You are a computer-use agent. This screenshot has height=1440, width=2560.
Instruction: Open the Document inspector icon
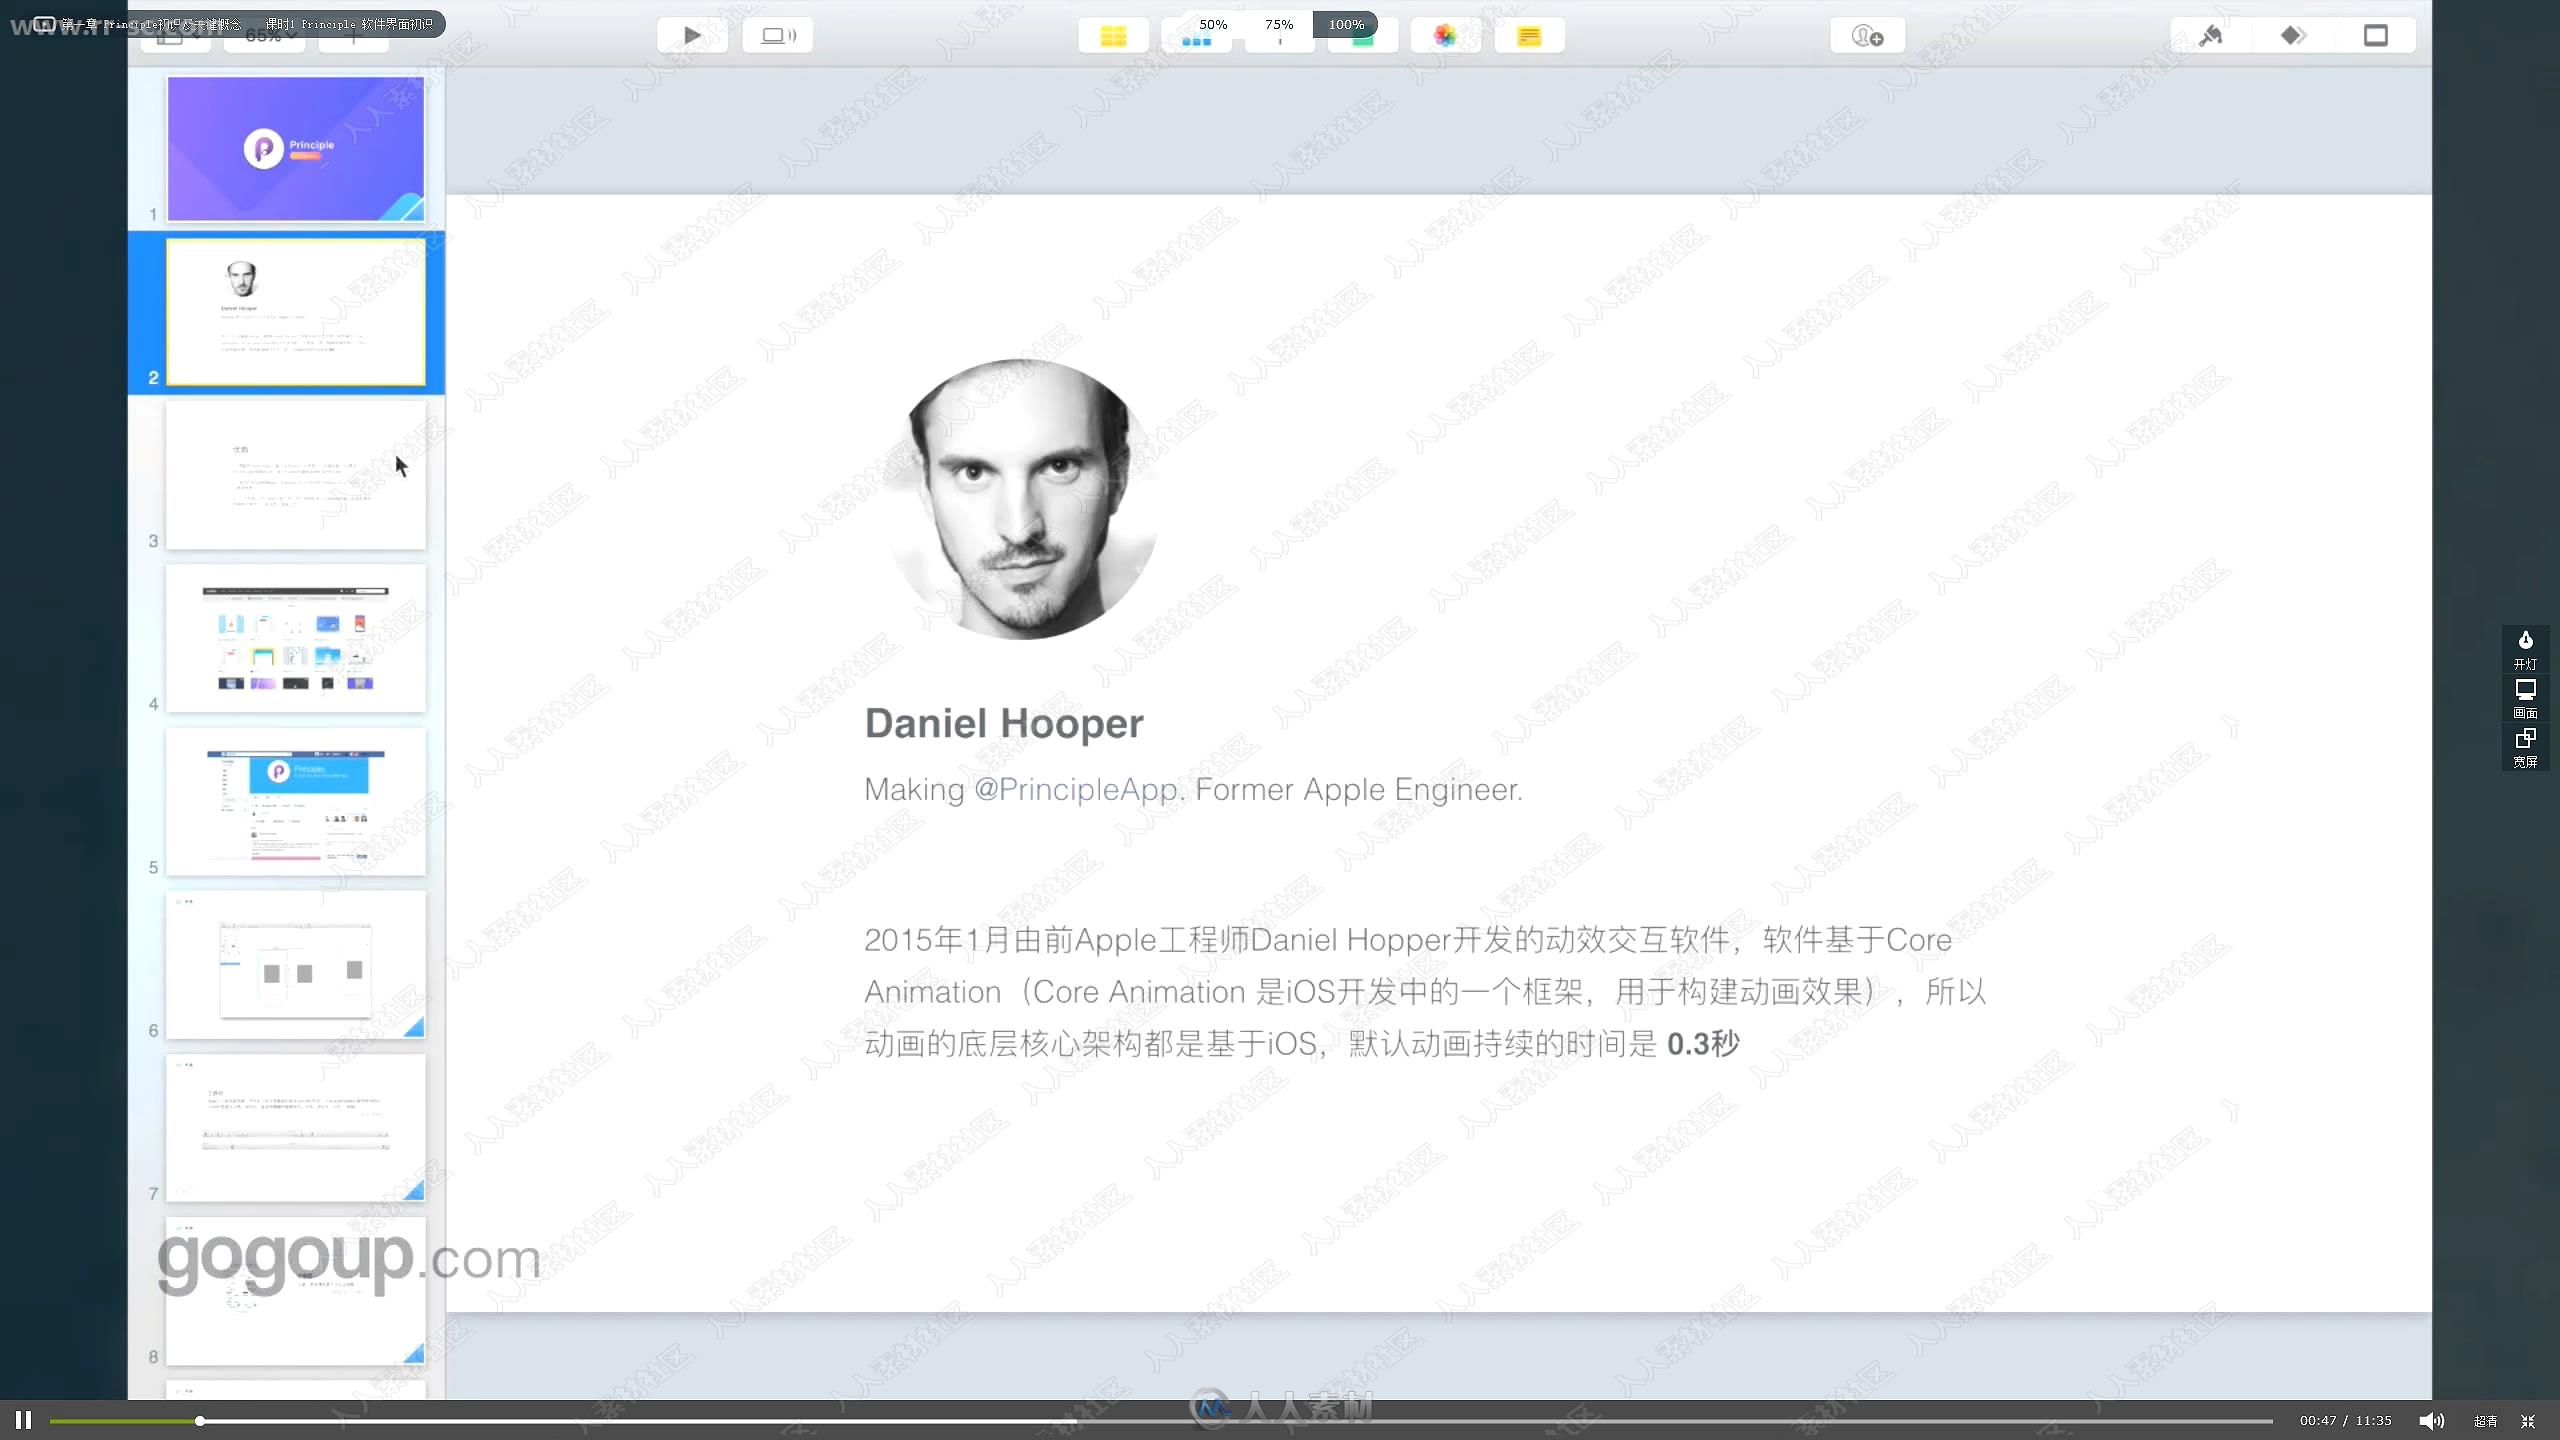tap(2376, 36)
